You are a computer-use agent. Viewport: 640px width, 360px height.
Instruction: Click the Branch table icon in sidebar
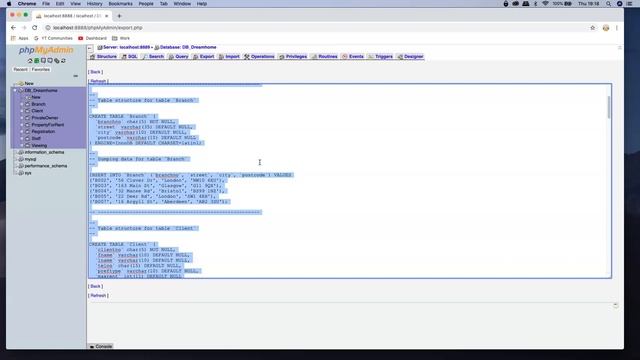tap(28, 104)
